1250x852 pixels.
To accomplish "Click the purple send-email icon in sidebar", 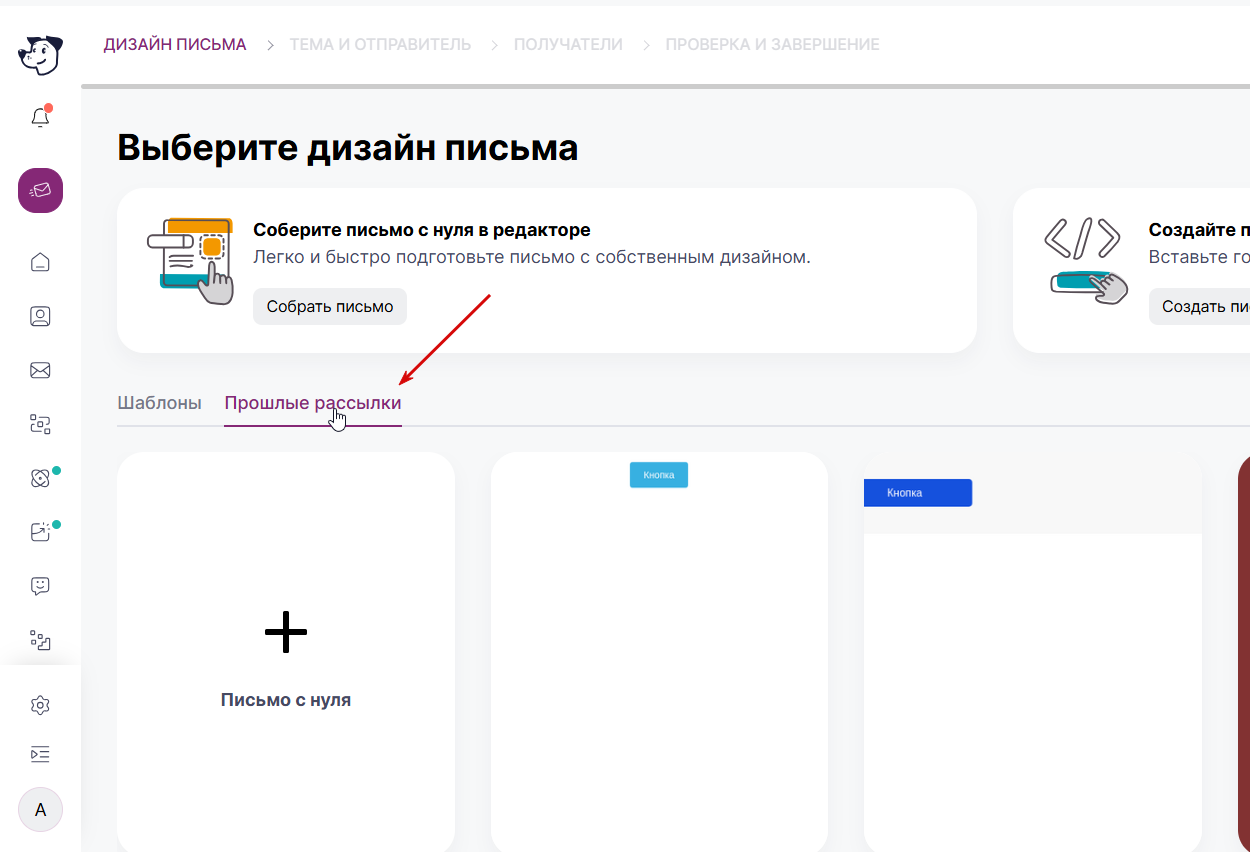I will pos(40,190).
